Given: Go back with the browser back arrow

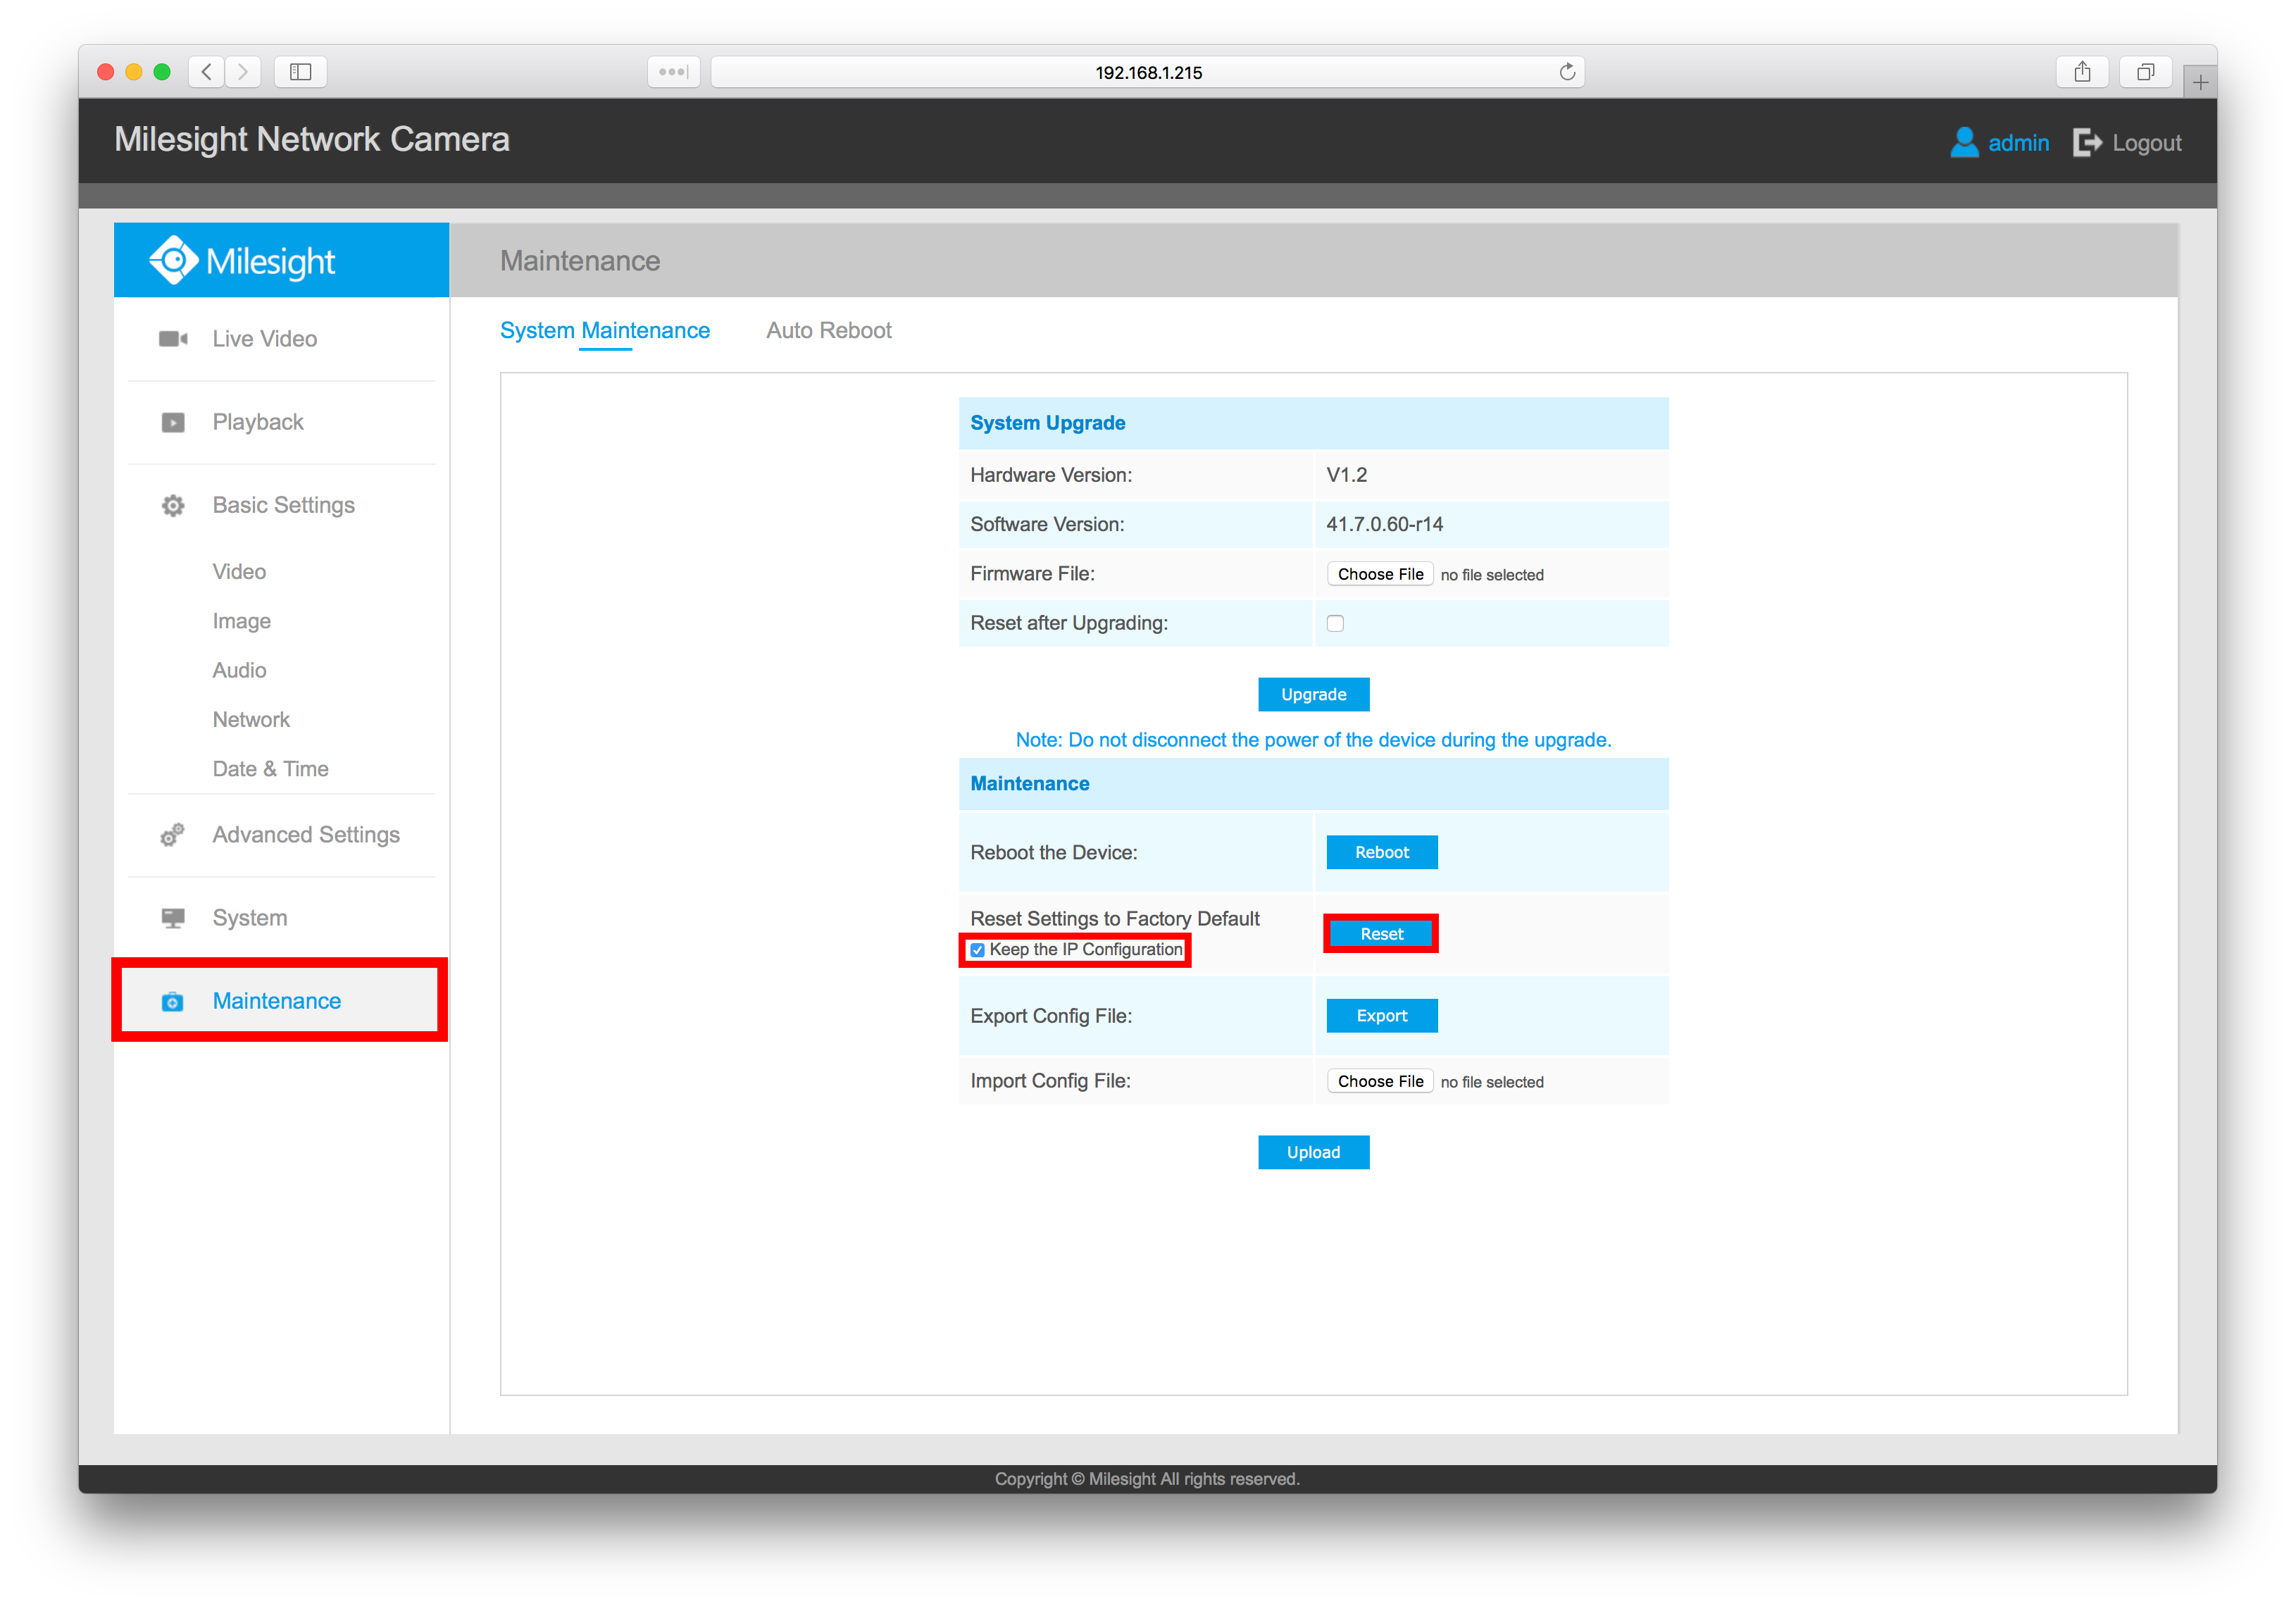Looking at the screenshot, I should [207, 72].
